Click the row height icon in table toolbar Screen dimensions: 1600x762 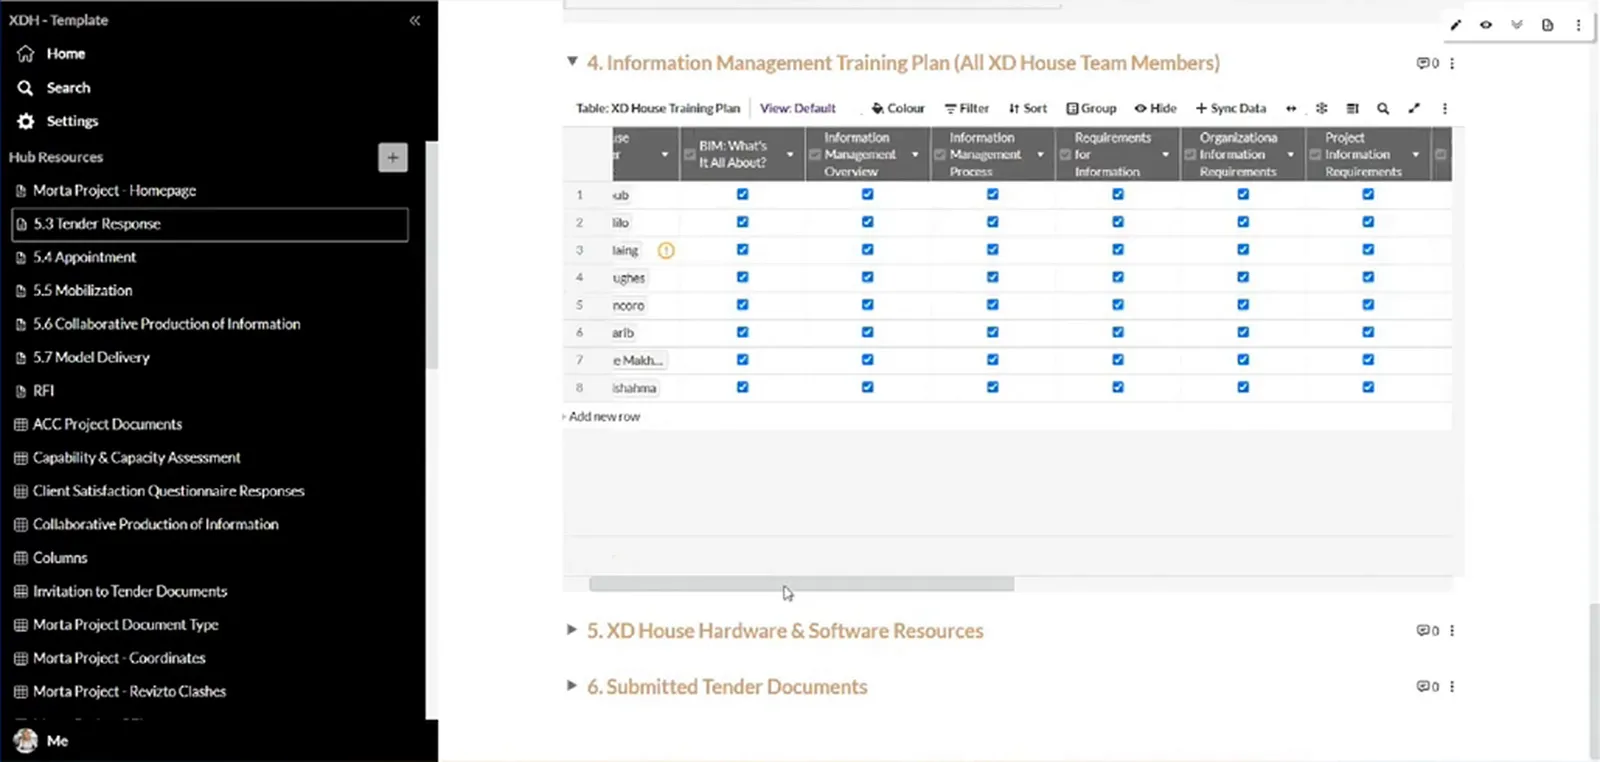click(x=1352, y=108)
